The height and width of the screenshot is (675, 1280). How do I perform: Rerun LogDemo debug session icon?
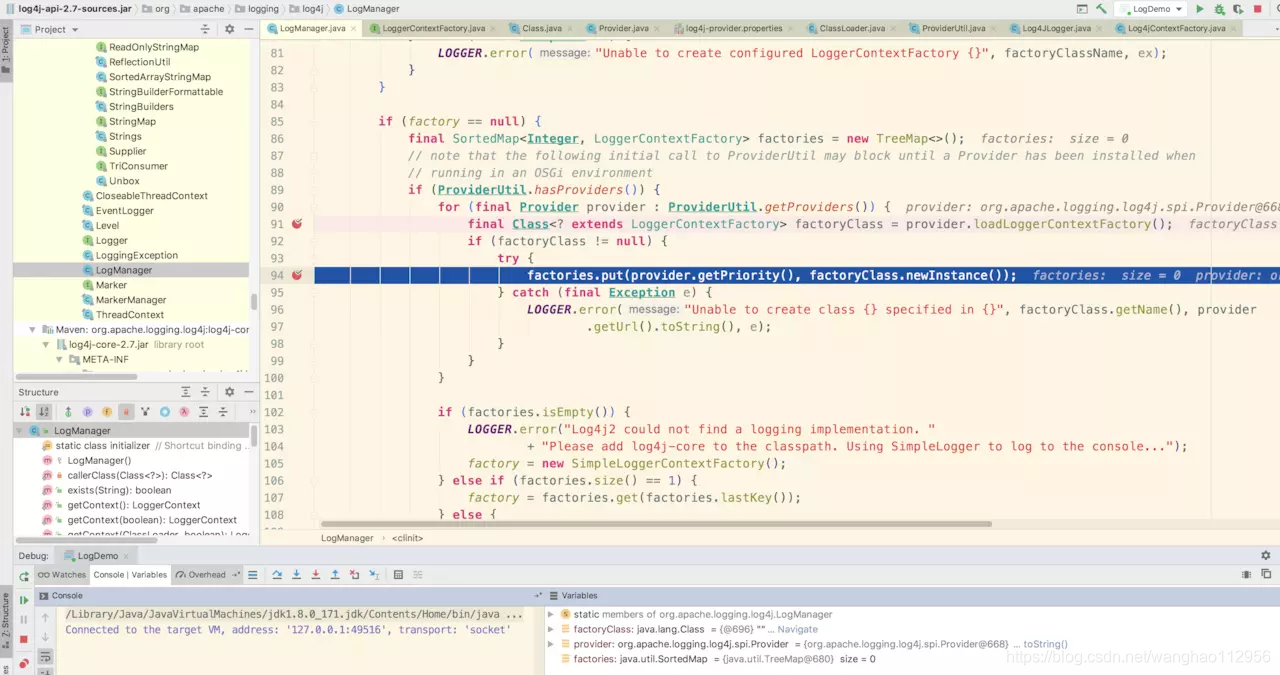23,576
